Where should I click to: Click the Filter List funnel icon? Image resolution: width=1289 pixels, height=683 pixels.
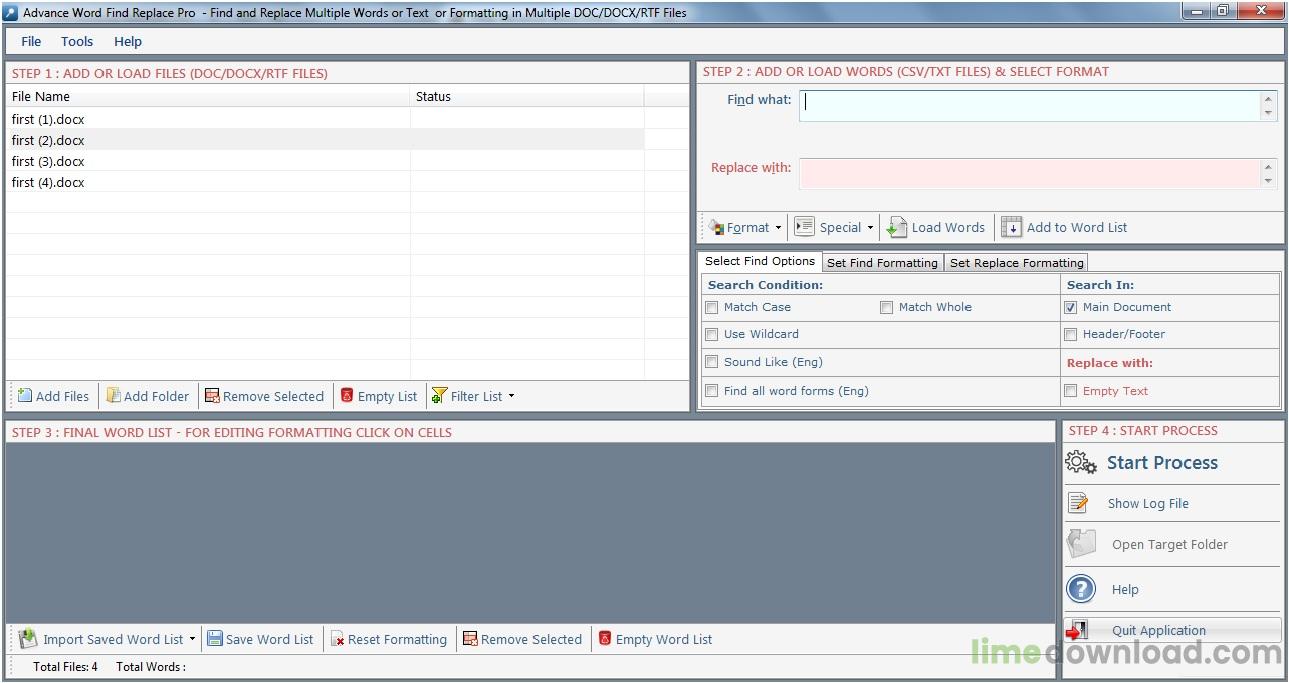[x=439, y=396]
